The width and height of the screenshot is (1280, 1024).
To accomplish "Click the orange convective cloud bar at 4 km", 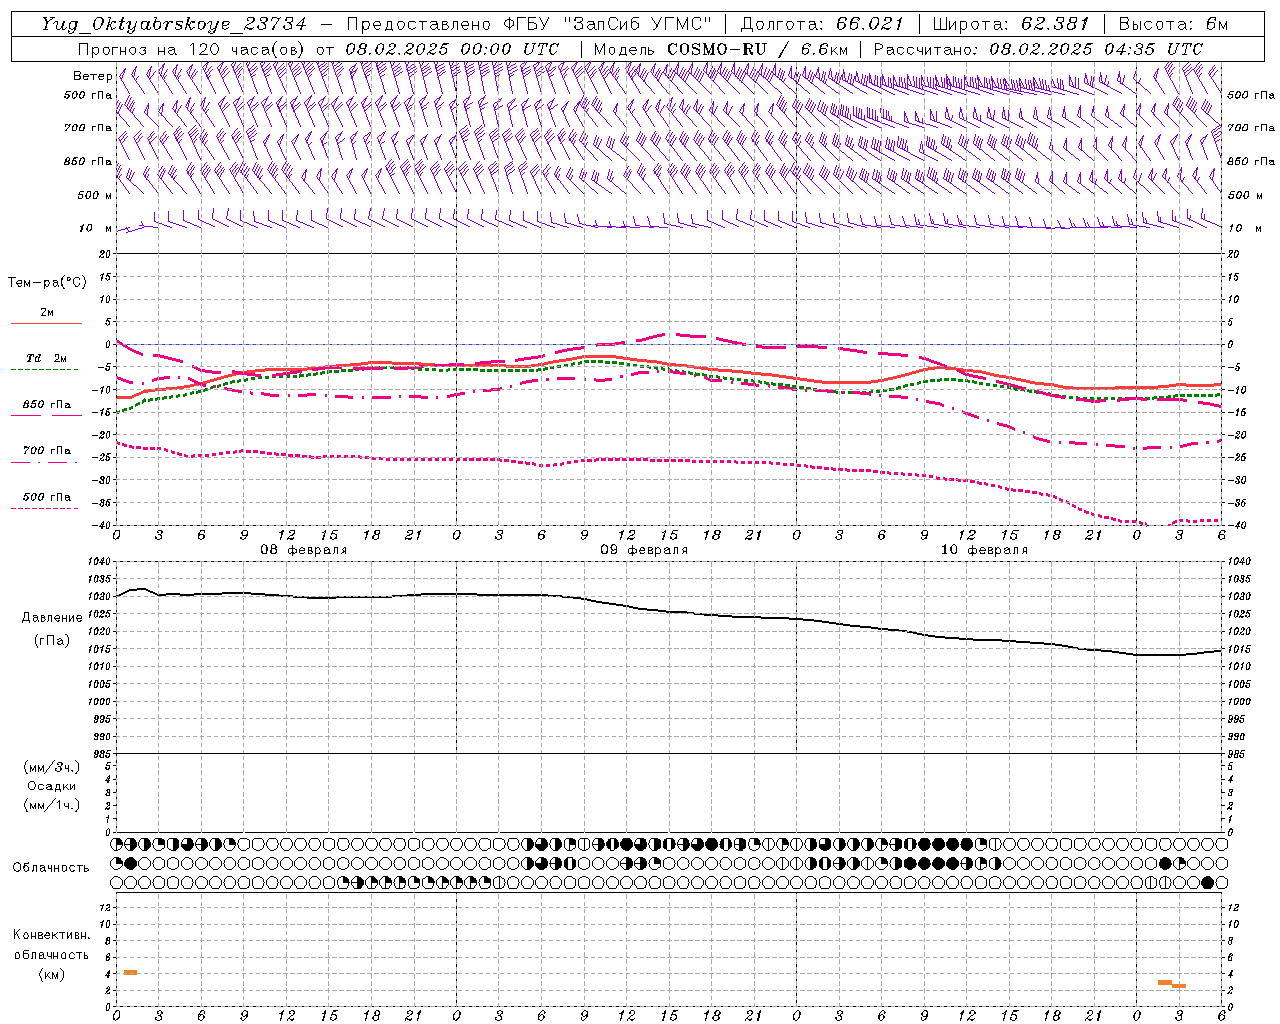I will (130, 972).
